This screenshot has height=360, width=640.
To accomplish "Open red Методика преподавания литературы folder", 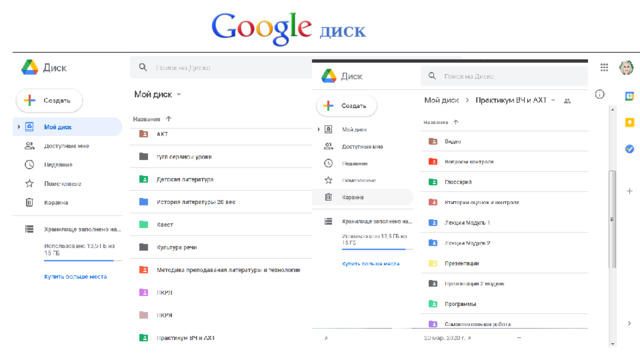I will (x=221, y=270).
